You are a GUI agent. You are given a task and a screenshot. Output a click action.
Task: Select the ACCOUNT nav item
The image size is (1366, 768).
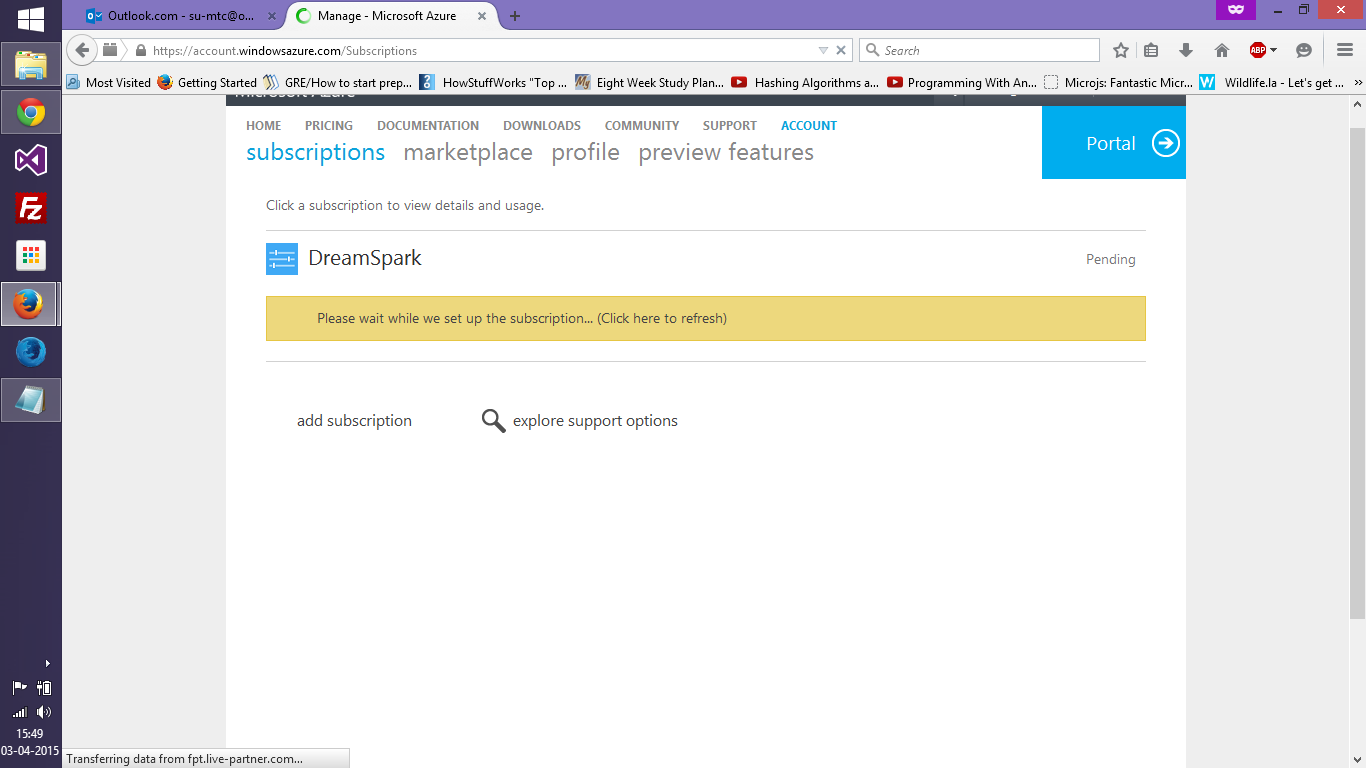[809, 126]
